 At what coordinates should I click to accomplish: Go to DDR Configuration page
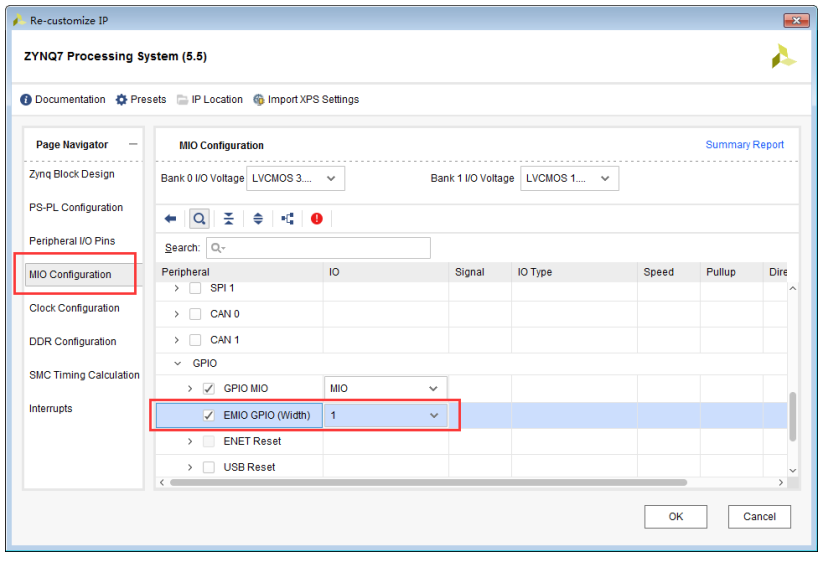tap(73, 342)
